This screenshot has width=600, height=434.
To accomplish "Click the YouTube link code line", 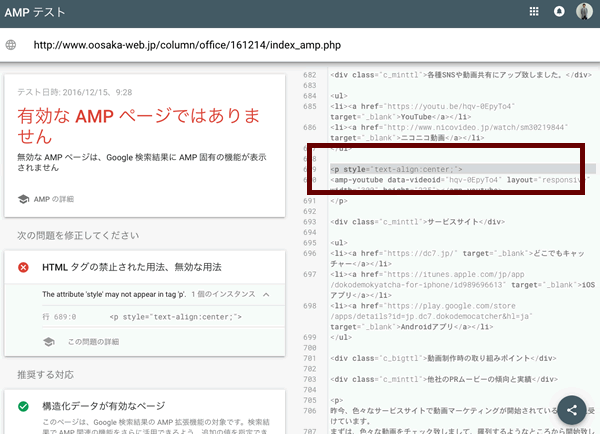I will [x=422, y=111].
